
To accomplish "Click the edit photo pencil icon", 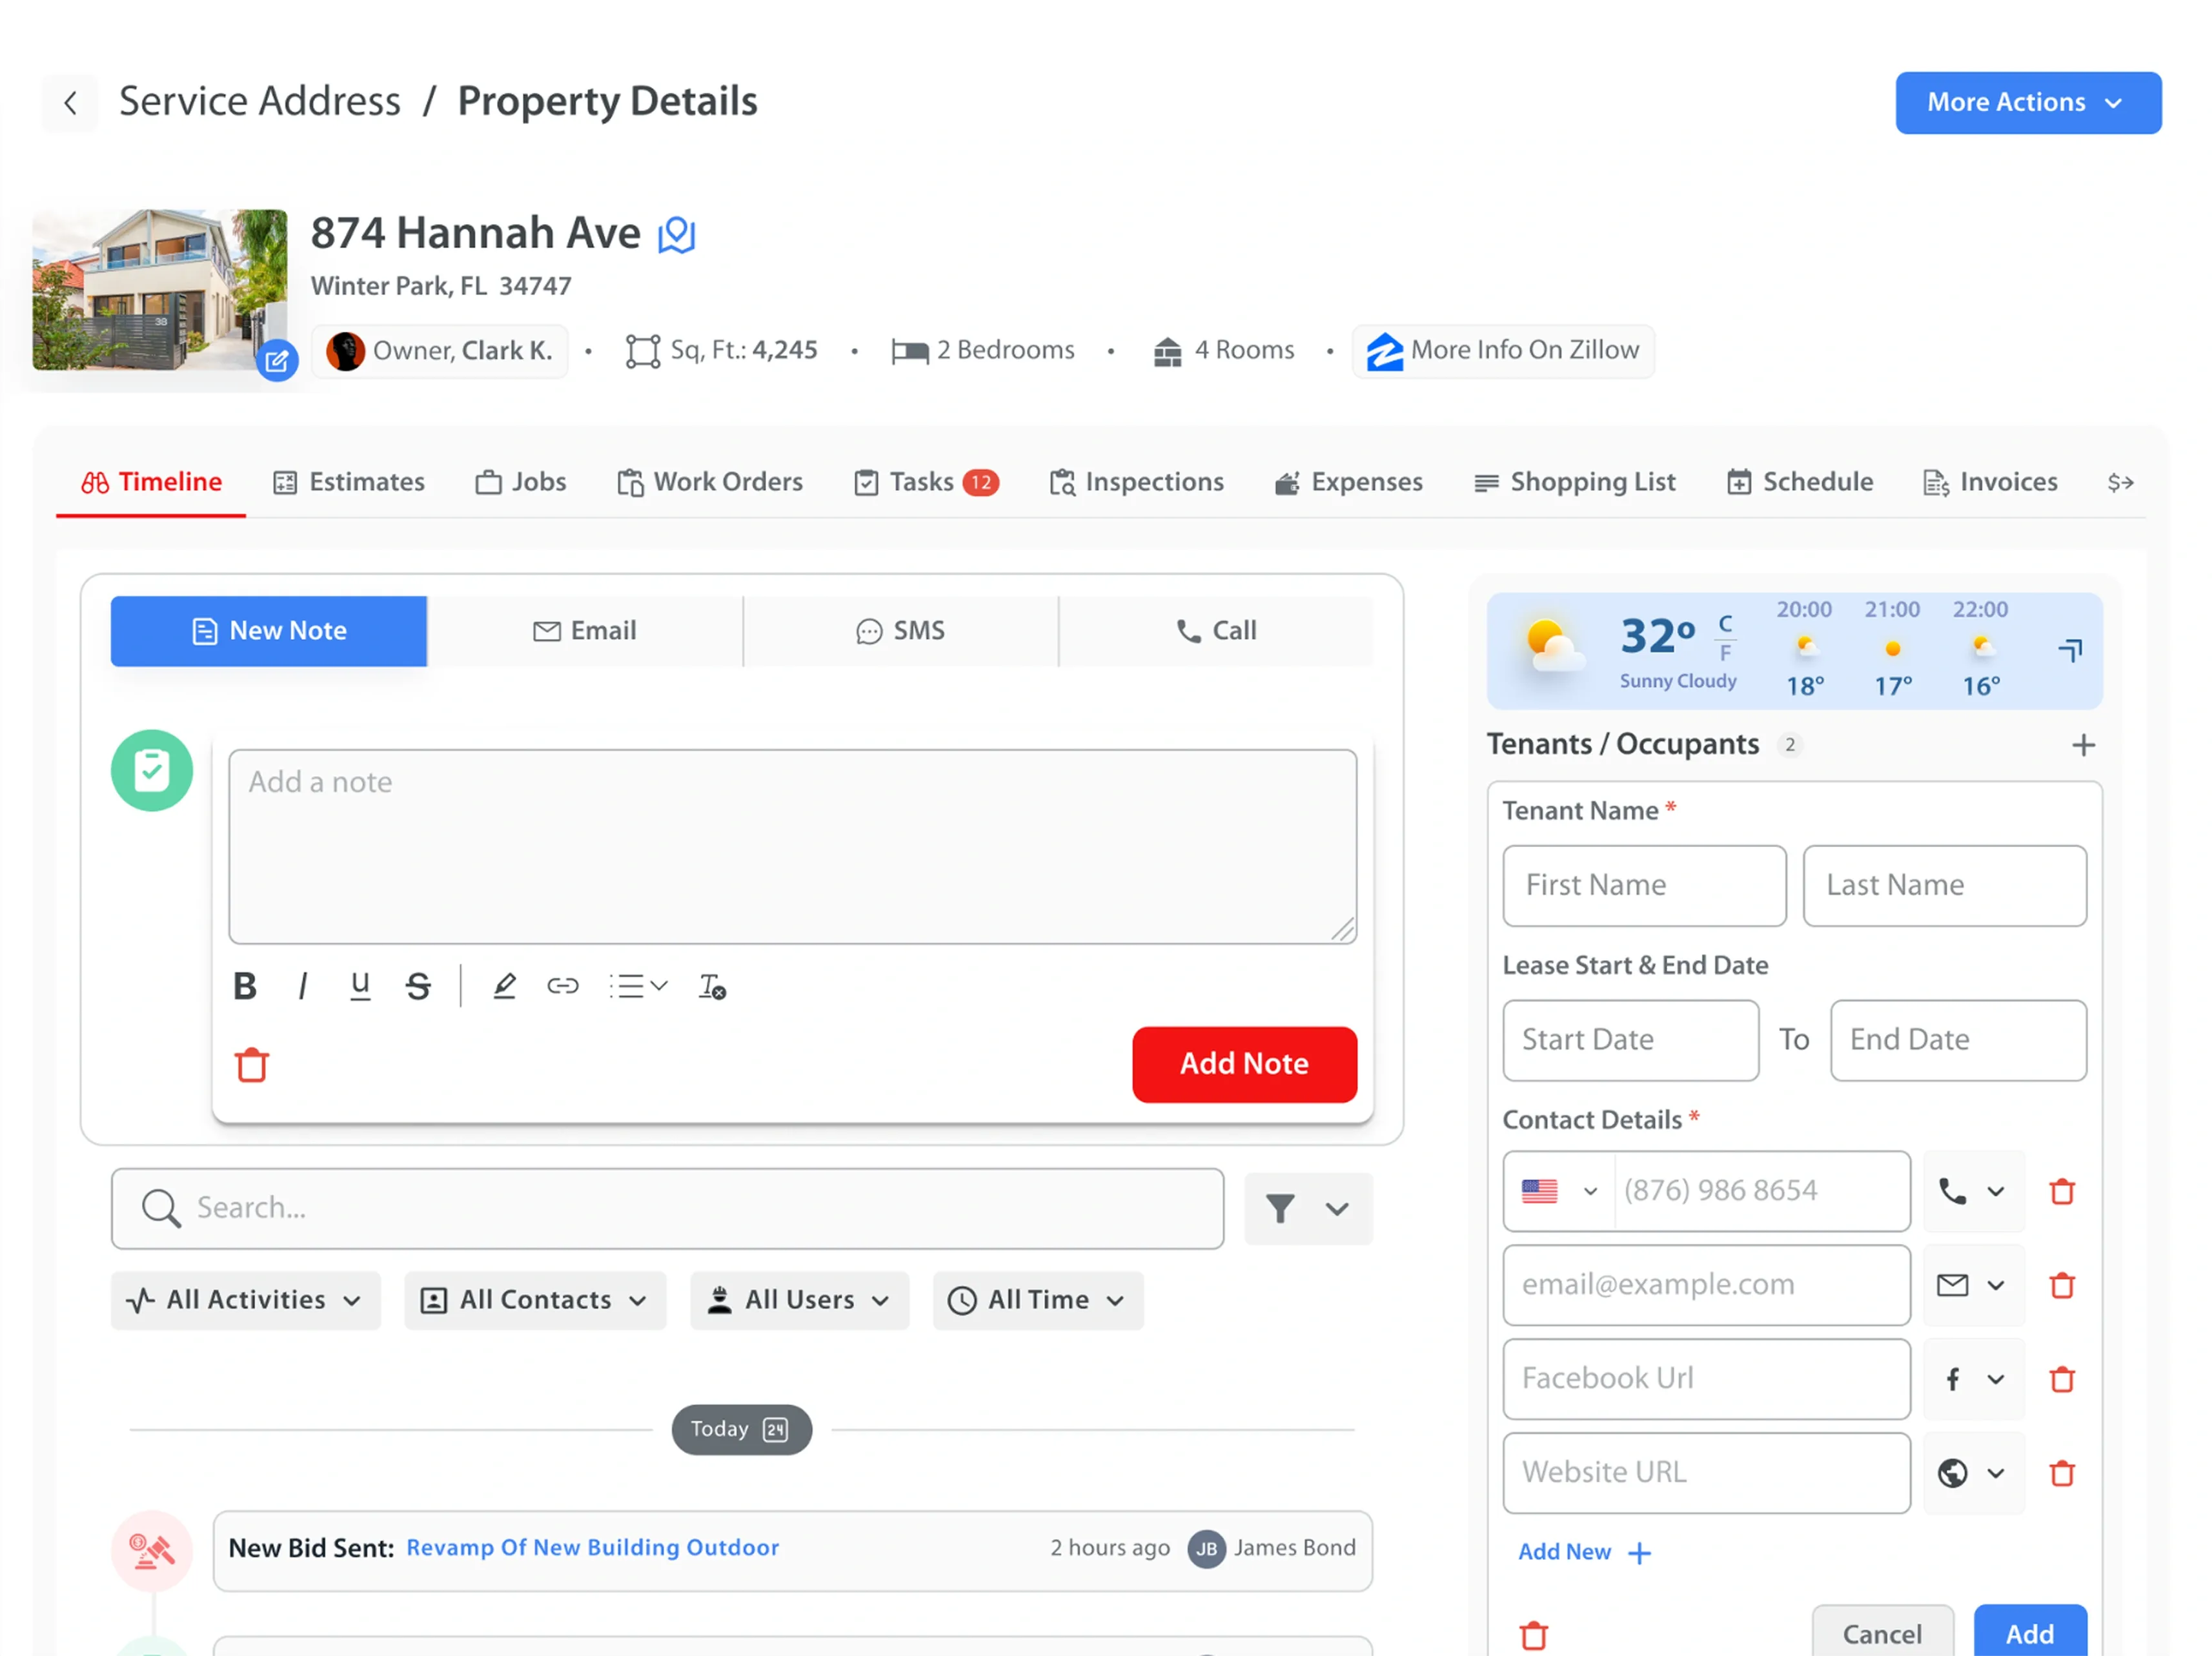I will tap(276, 360).
